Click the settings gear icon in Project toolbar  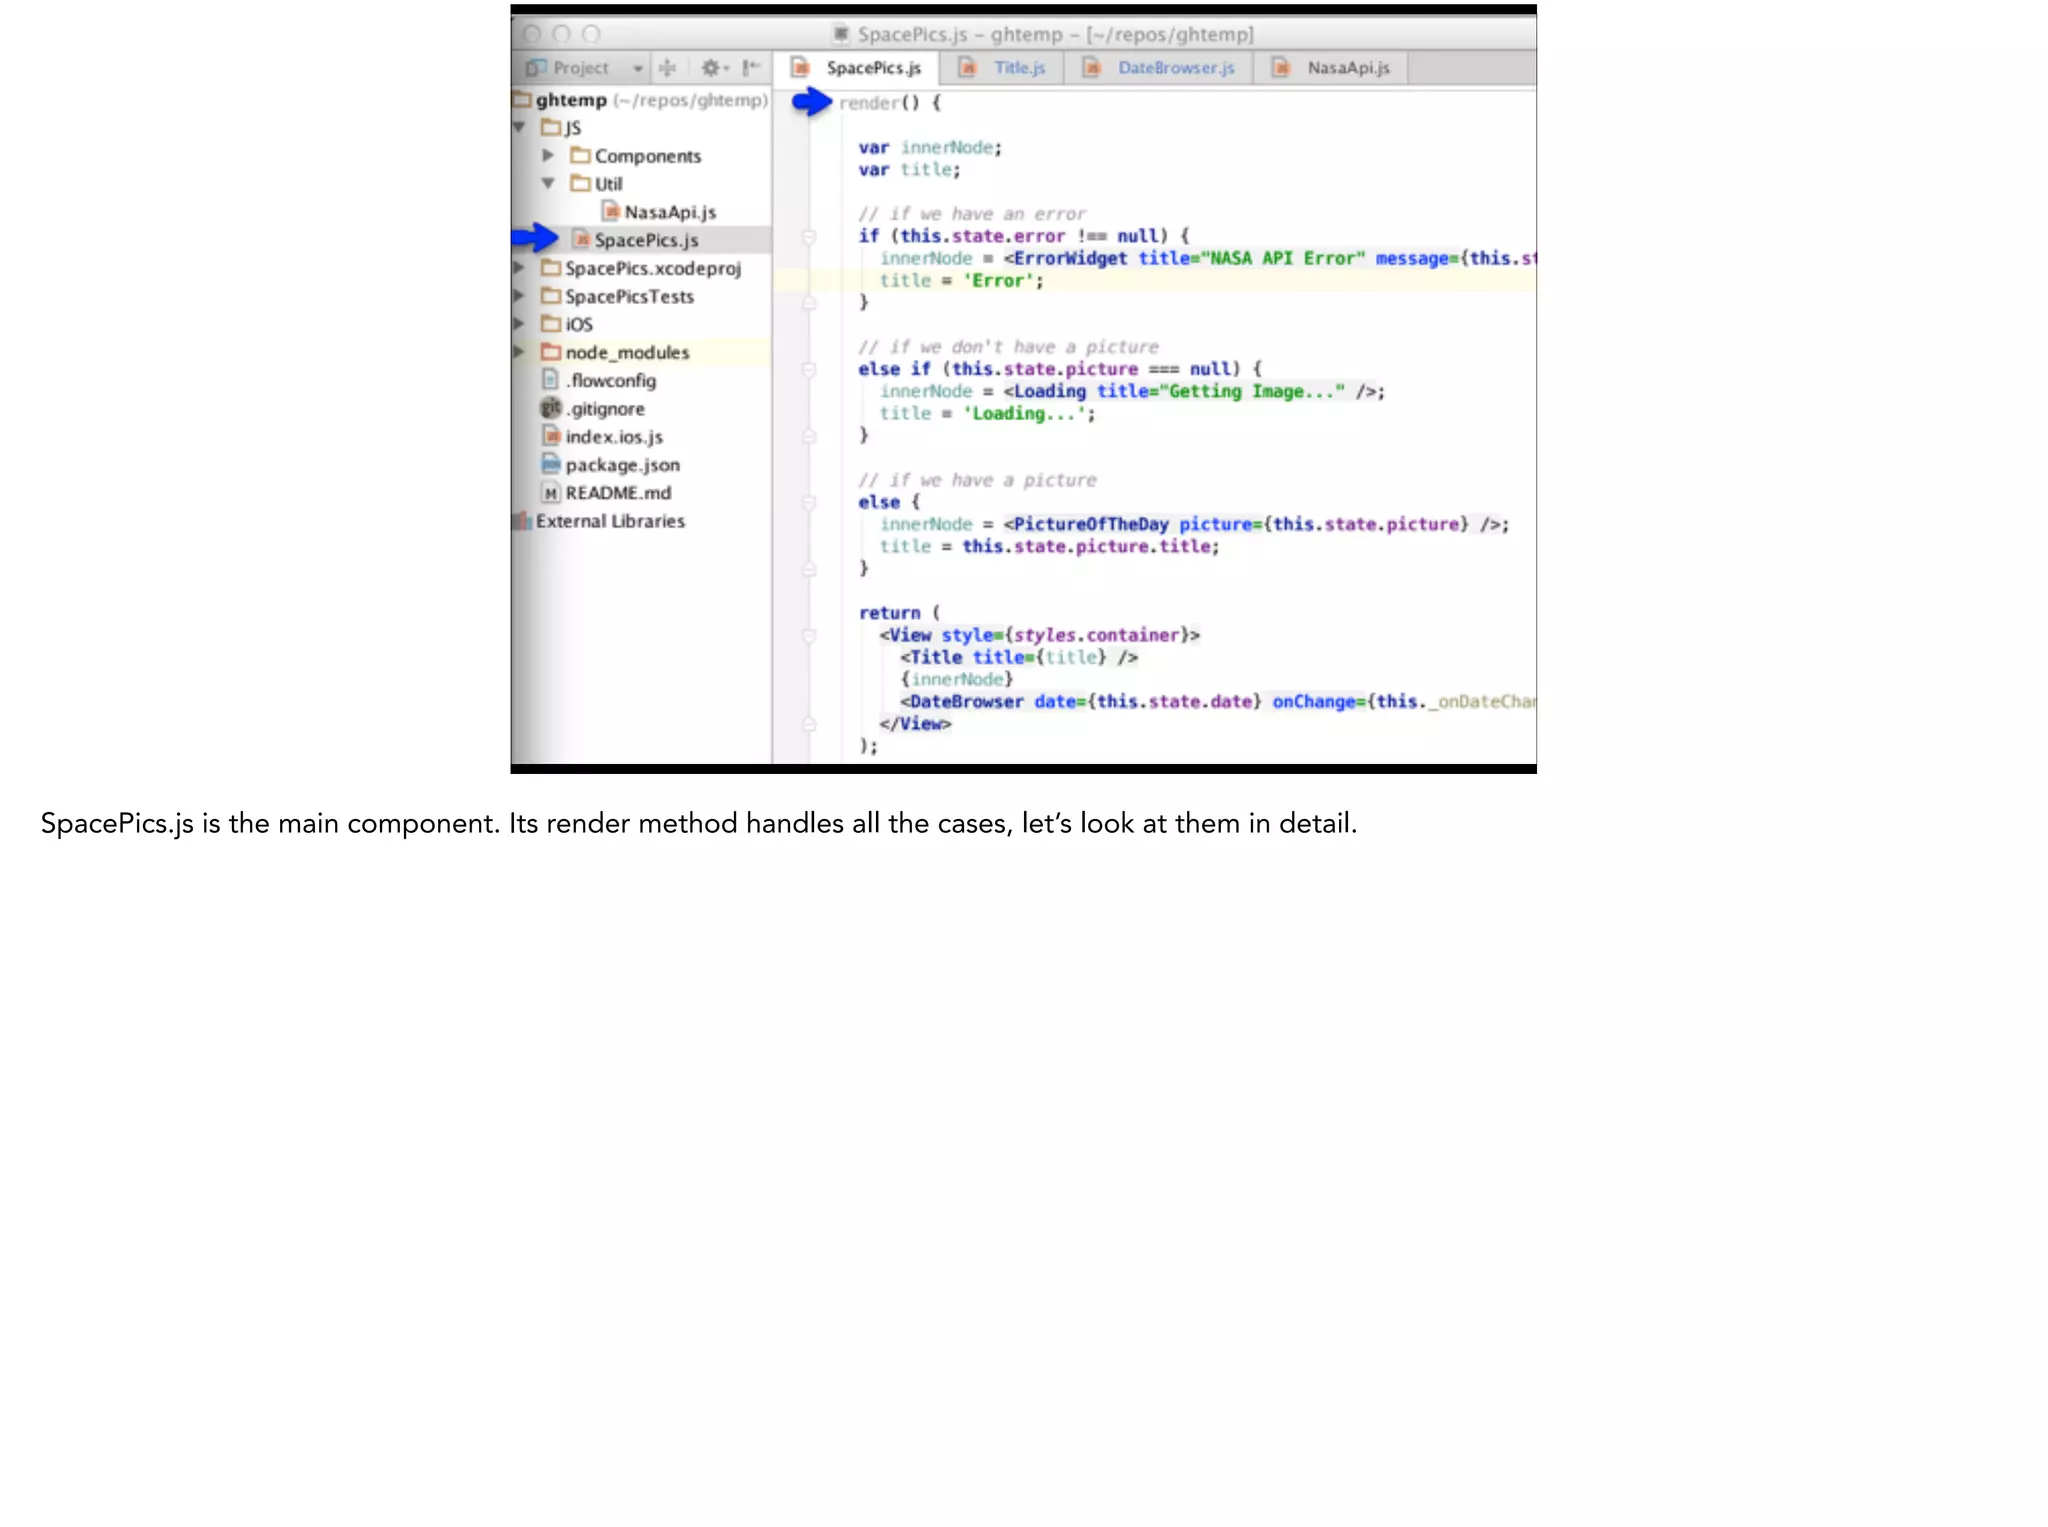click(710, 68)
